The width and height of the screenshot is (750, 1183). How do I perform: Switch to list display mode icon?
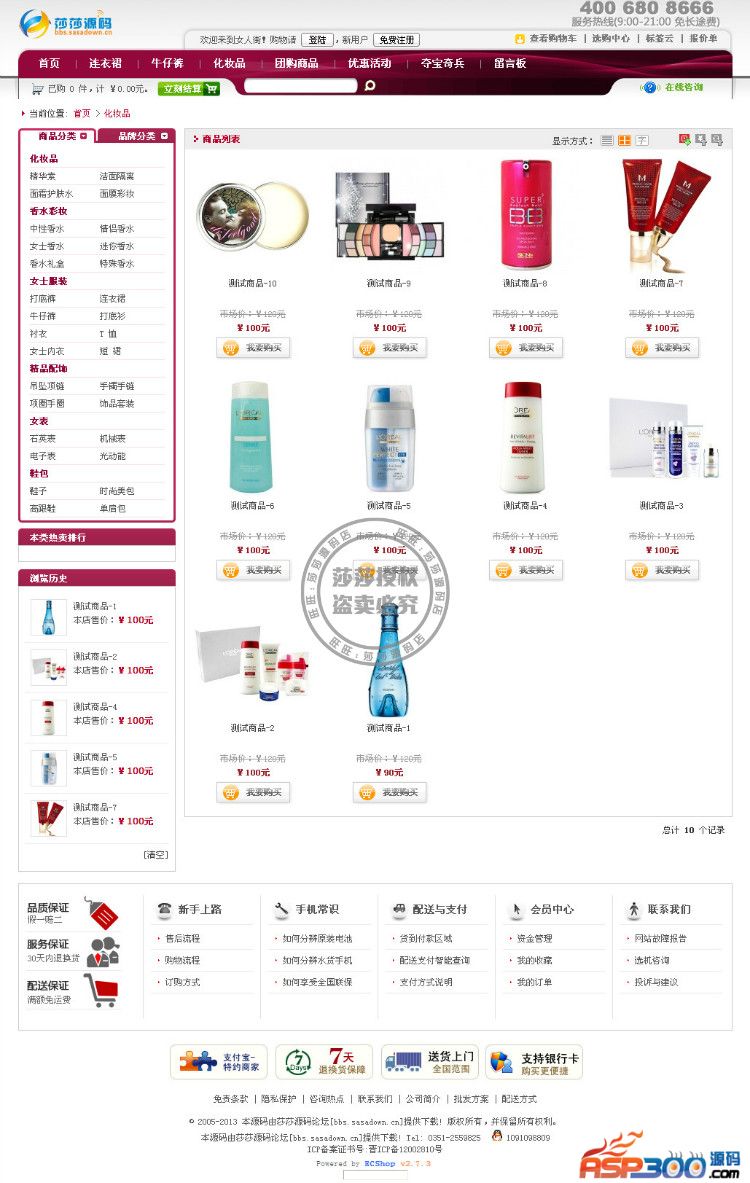pos(607,140)
